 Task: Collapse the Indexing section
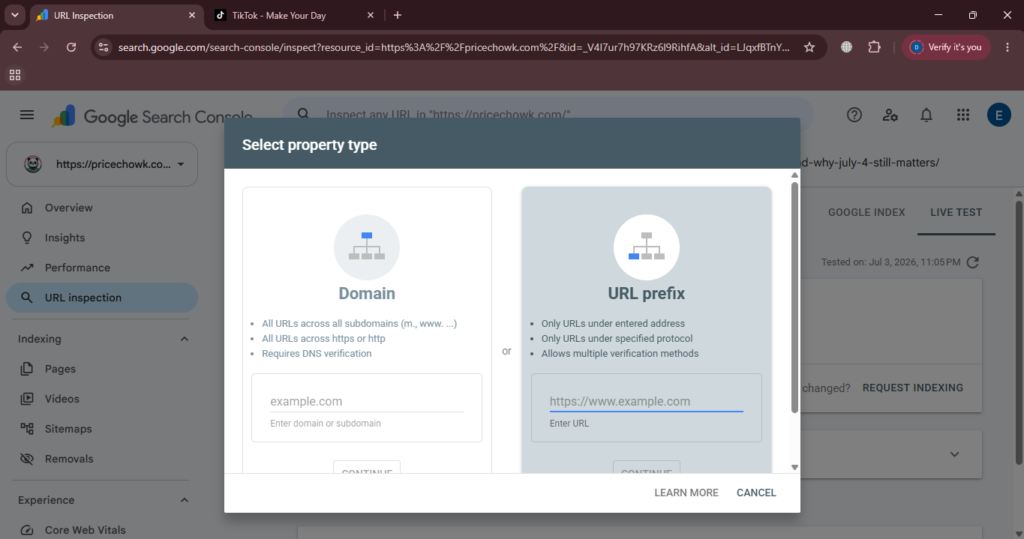[184, 339]
